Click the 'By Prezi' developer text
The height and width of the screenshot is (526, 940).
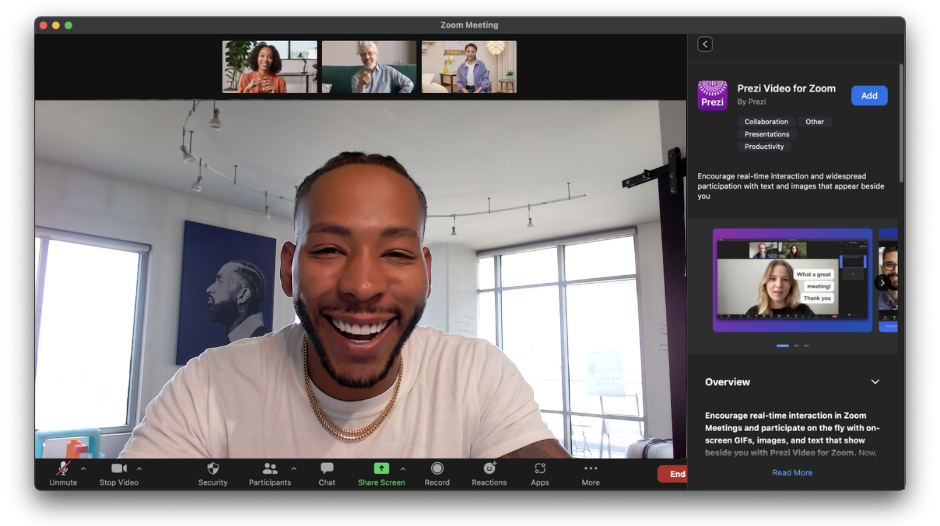(751, 102)
